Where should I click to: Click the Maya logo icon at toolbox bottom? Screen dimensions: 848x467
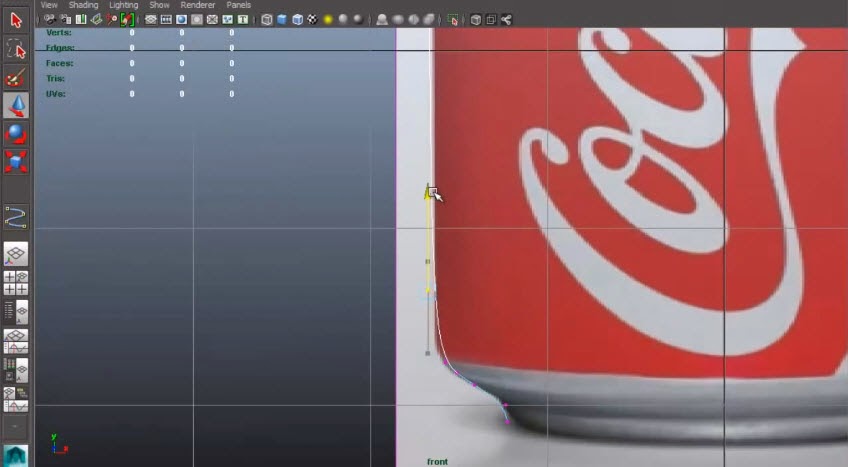click(x=15, y=456)
